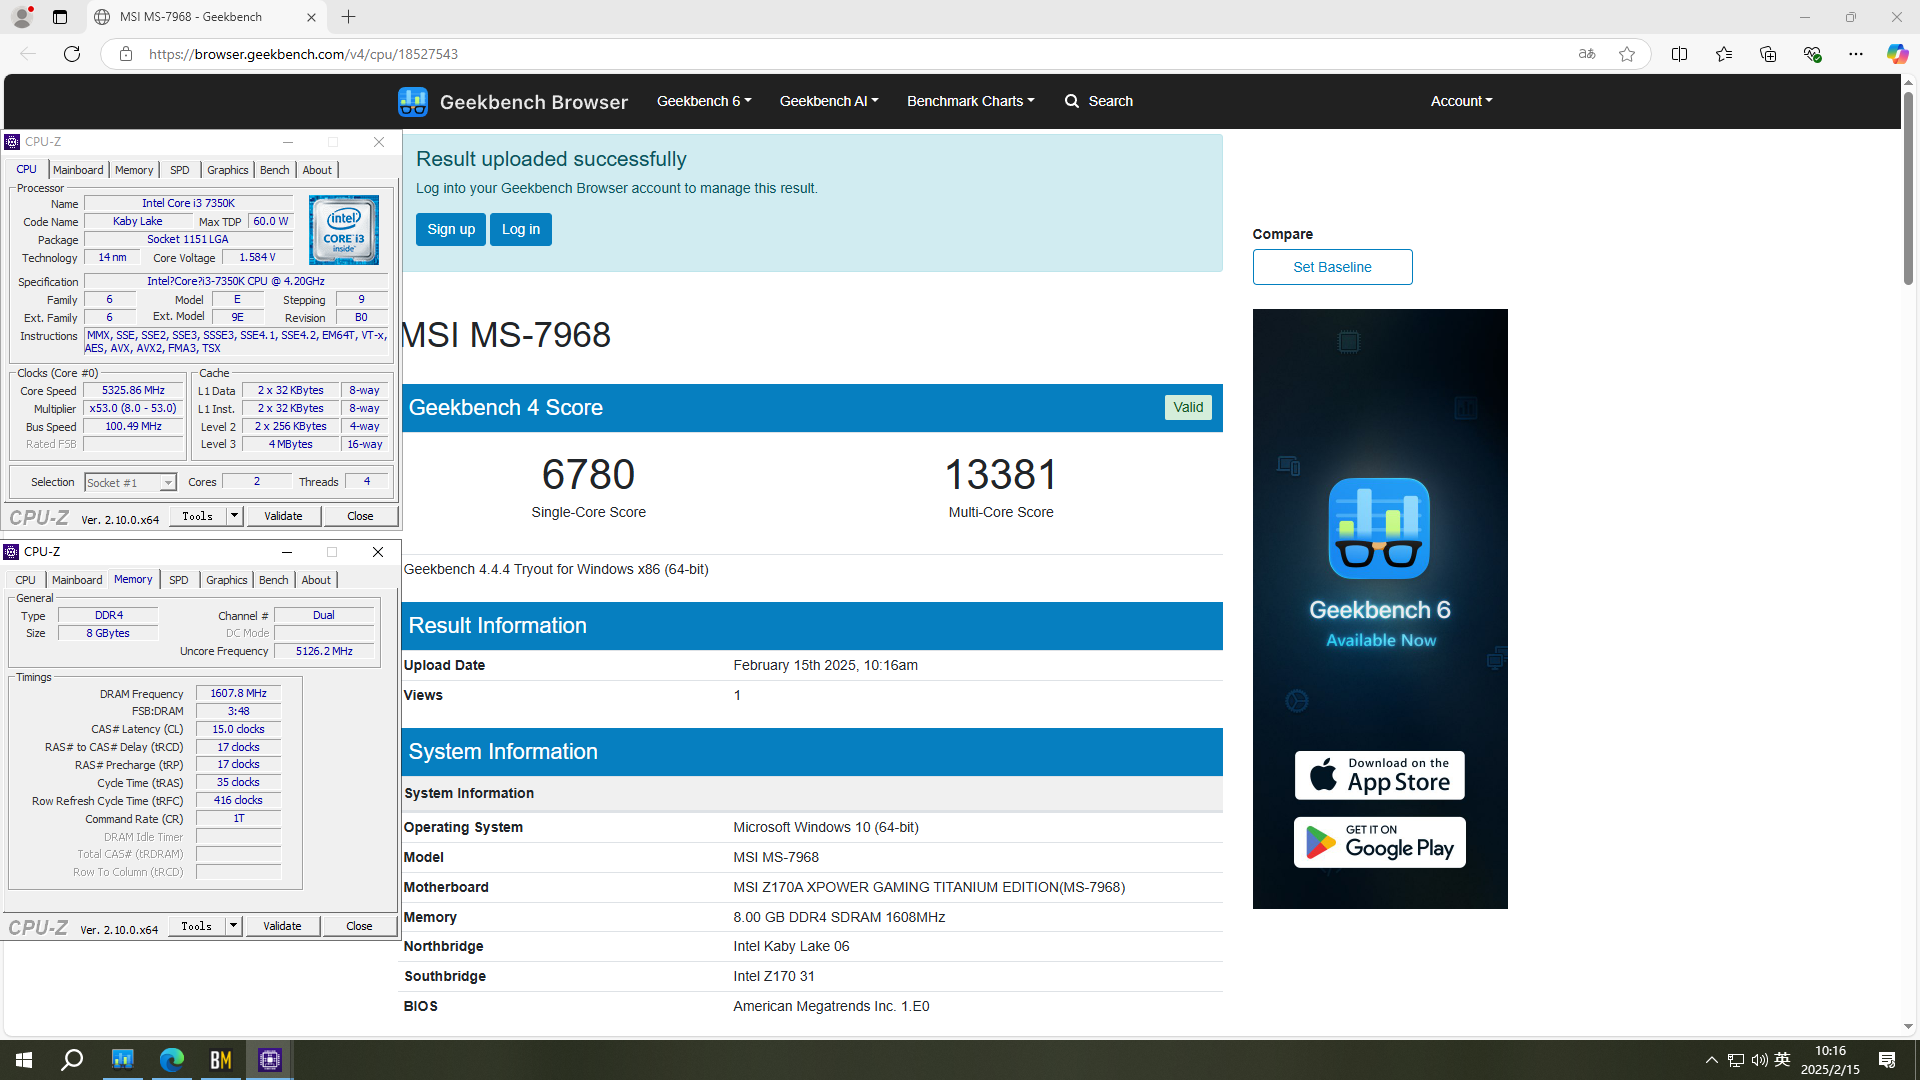The height and width of the screenshot is (1080, 1920).
Task: Switch to Mainboard tab in upper CPU-Z
Action: 78,170
